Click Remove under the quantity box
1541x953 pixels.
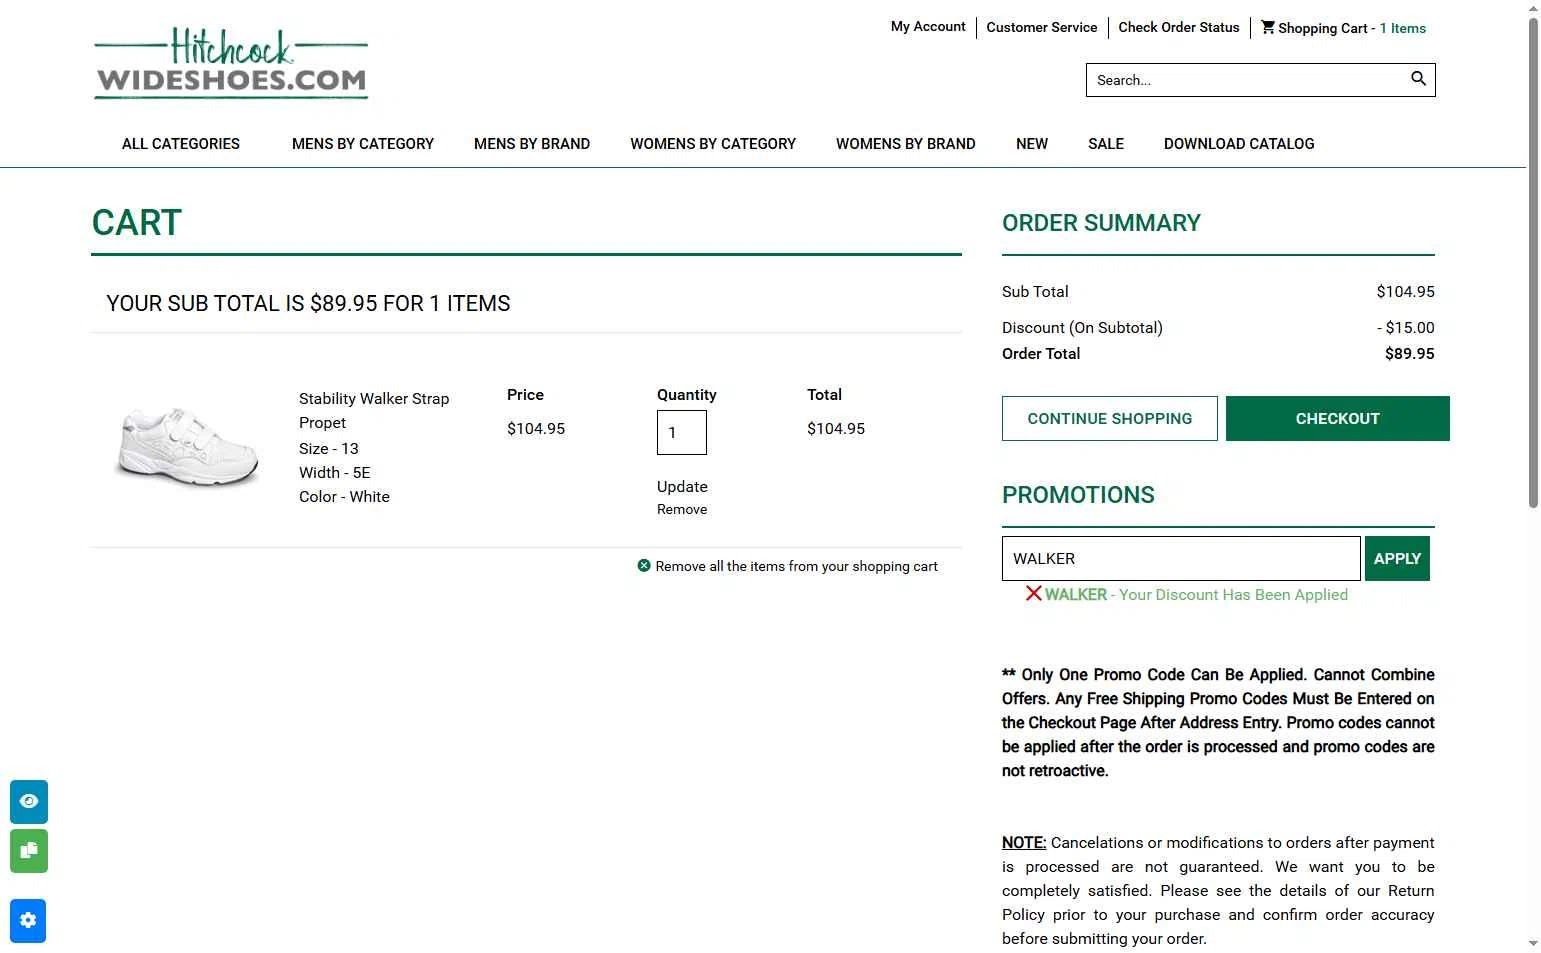[x=682, y=509]
